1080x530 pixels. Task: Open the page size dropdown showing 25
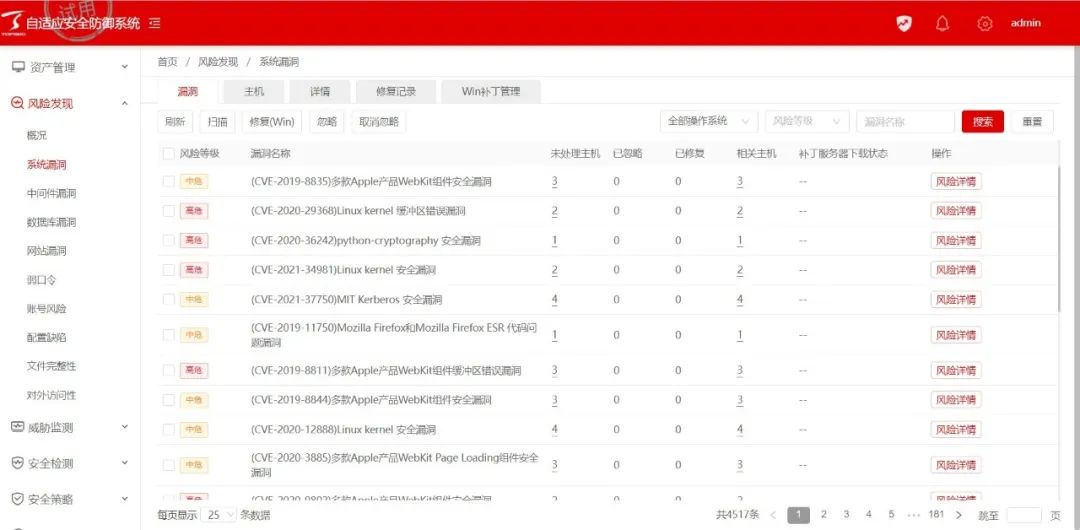coord(218,515)
